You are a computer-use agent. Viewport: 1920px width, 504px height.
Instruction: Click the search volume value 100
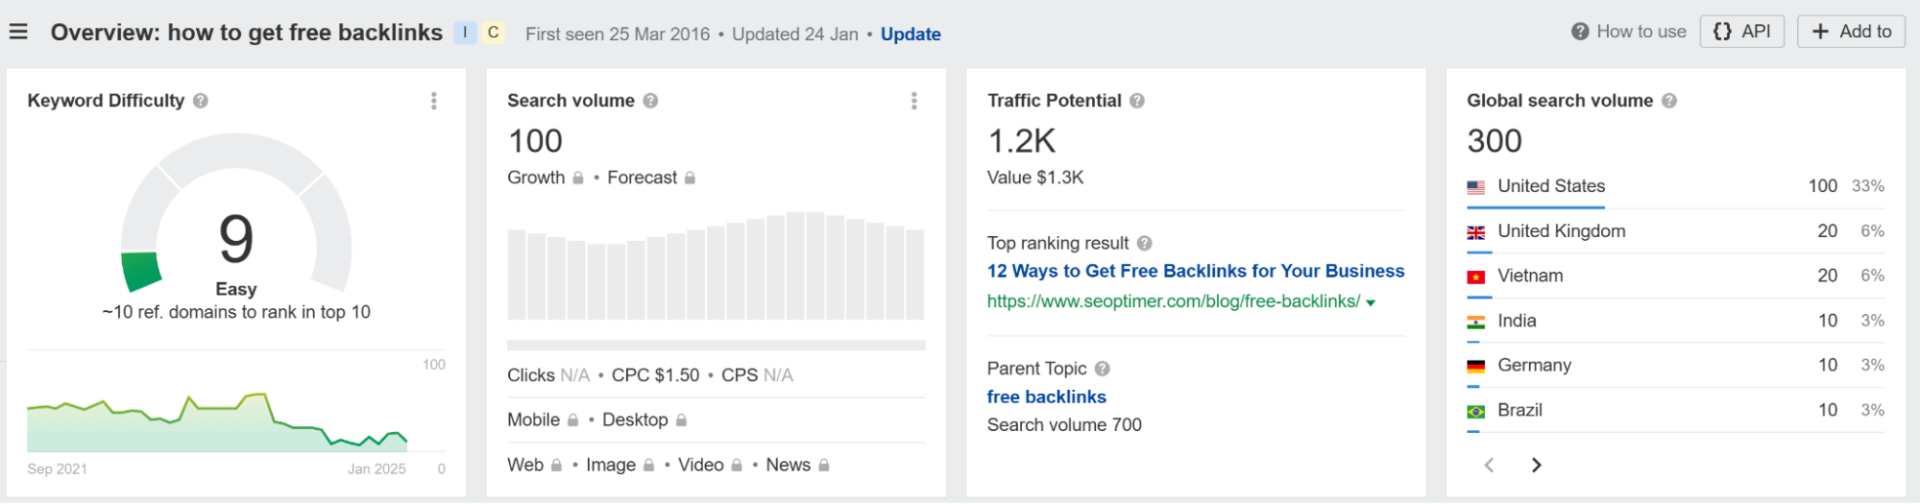coord(535,141)
